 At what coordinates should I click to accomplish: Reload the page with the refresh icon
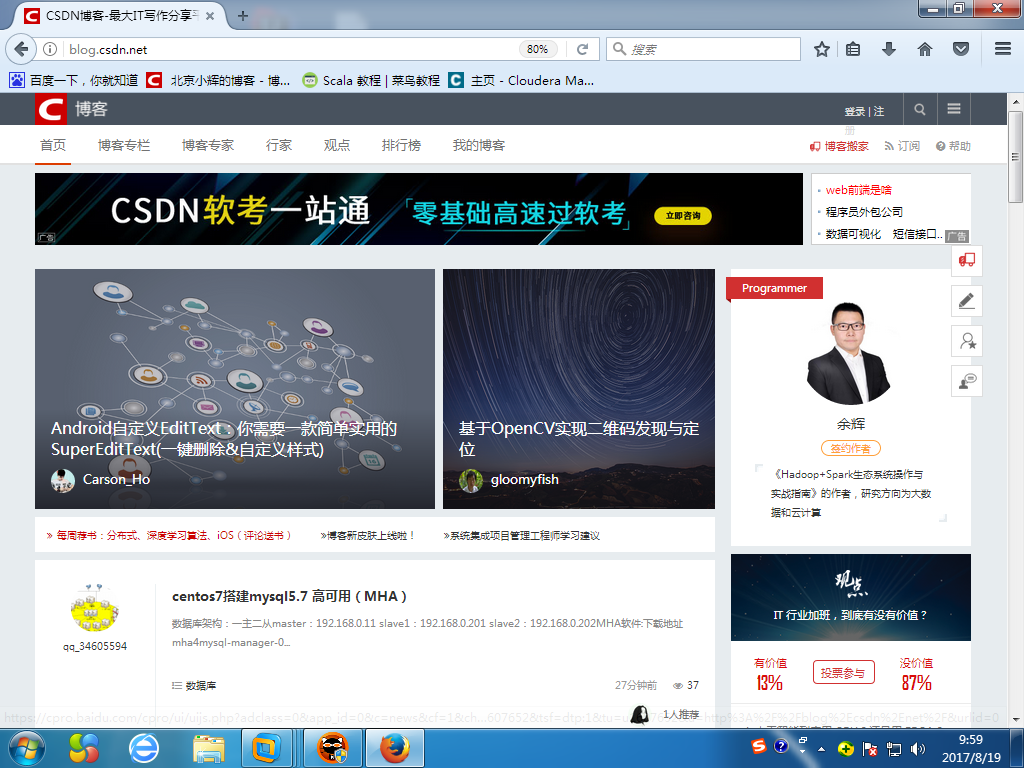pos(583,49)
